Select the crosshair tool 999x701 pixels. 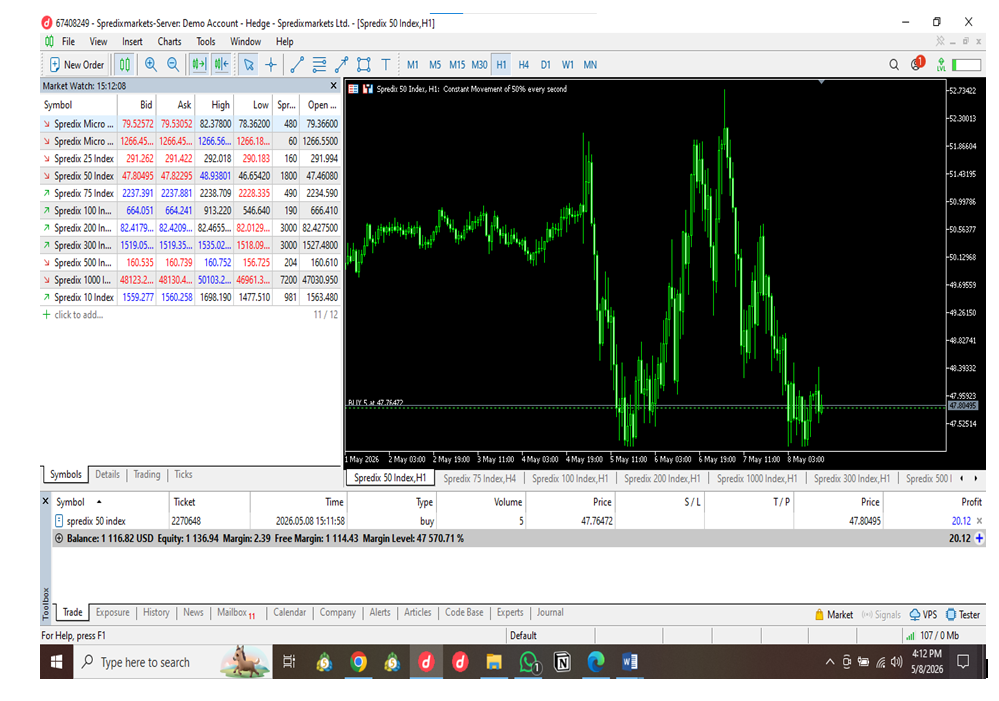tap(271, 64)
